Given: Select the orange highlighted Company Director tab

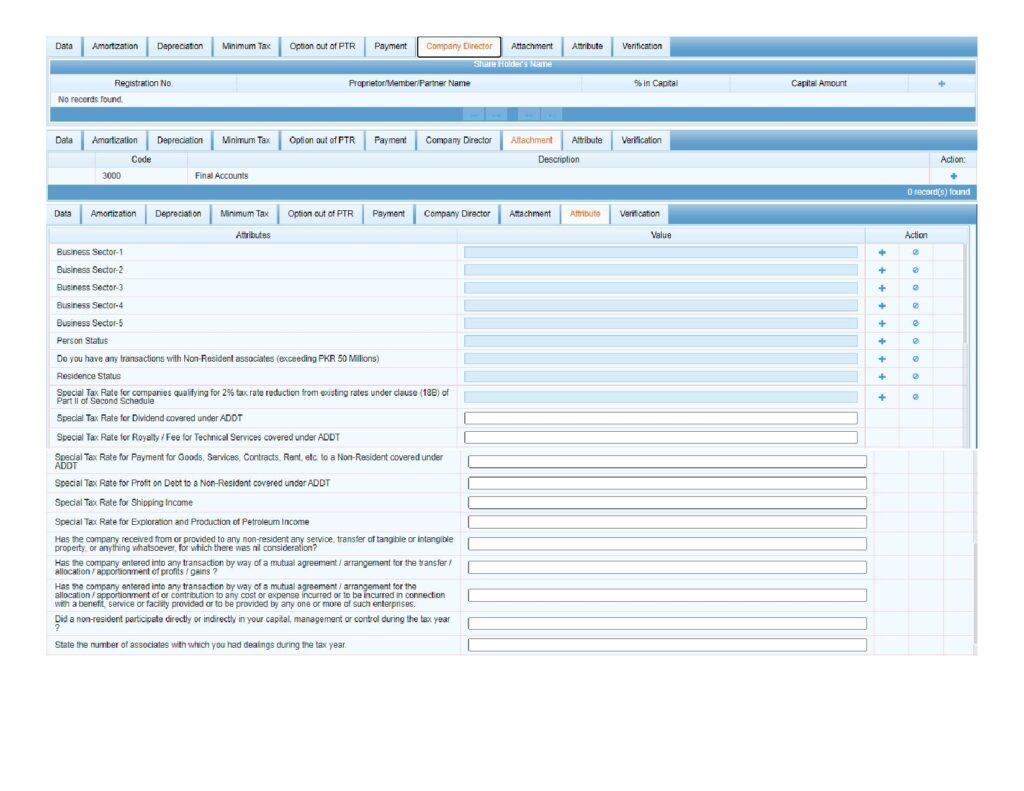Looking at the screenshot, I should [458, 46].
